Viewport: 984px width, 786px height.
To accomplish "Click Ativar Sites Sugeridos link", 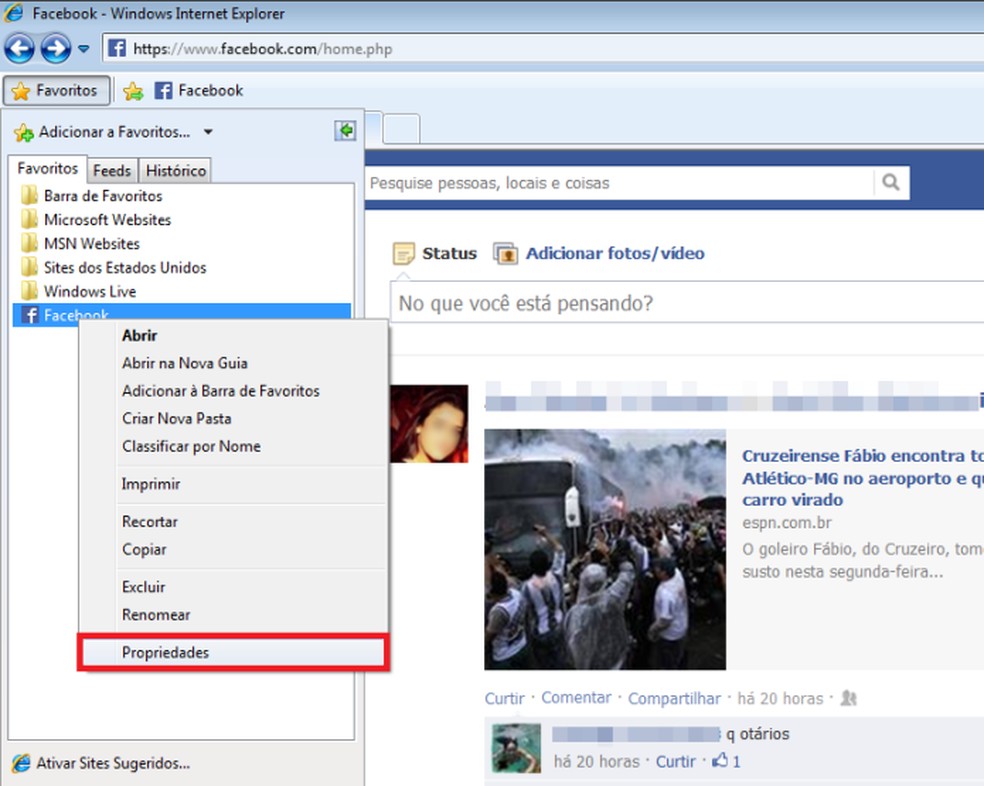I will tap(102, 763).
